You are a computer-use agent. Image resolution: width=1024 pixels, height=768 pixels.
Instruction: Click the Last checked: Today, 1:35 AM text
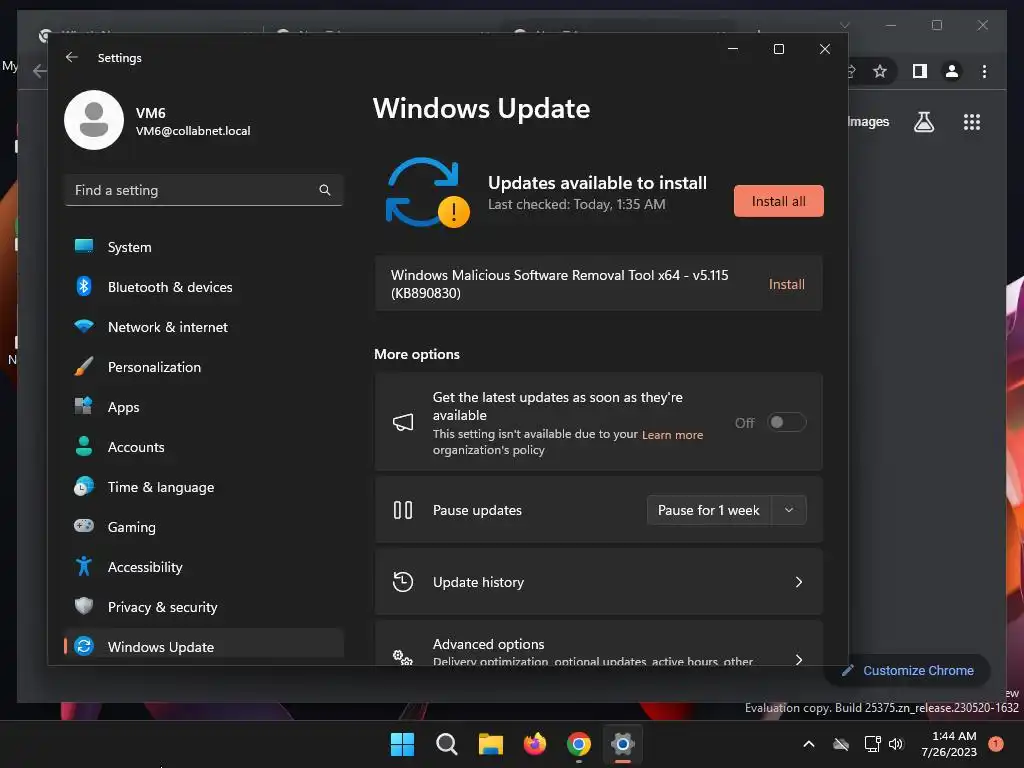click(577, 204)
